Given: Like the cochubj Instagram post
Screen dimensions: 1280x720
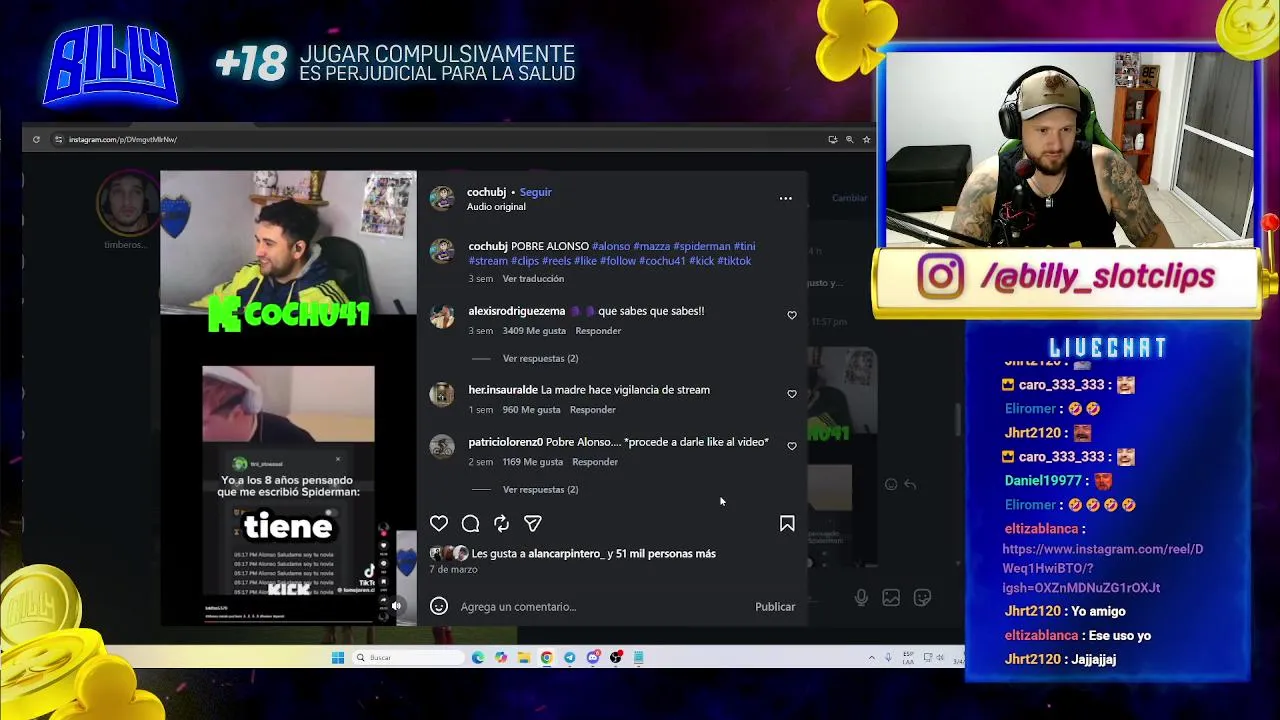Looking at the screenshot, I should [x=439, y=524].
